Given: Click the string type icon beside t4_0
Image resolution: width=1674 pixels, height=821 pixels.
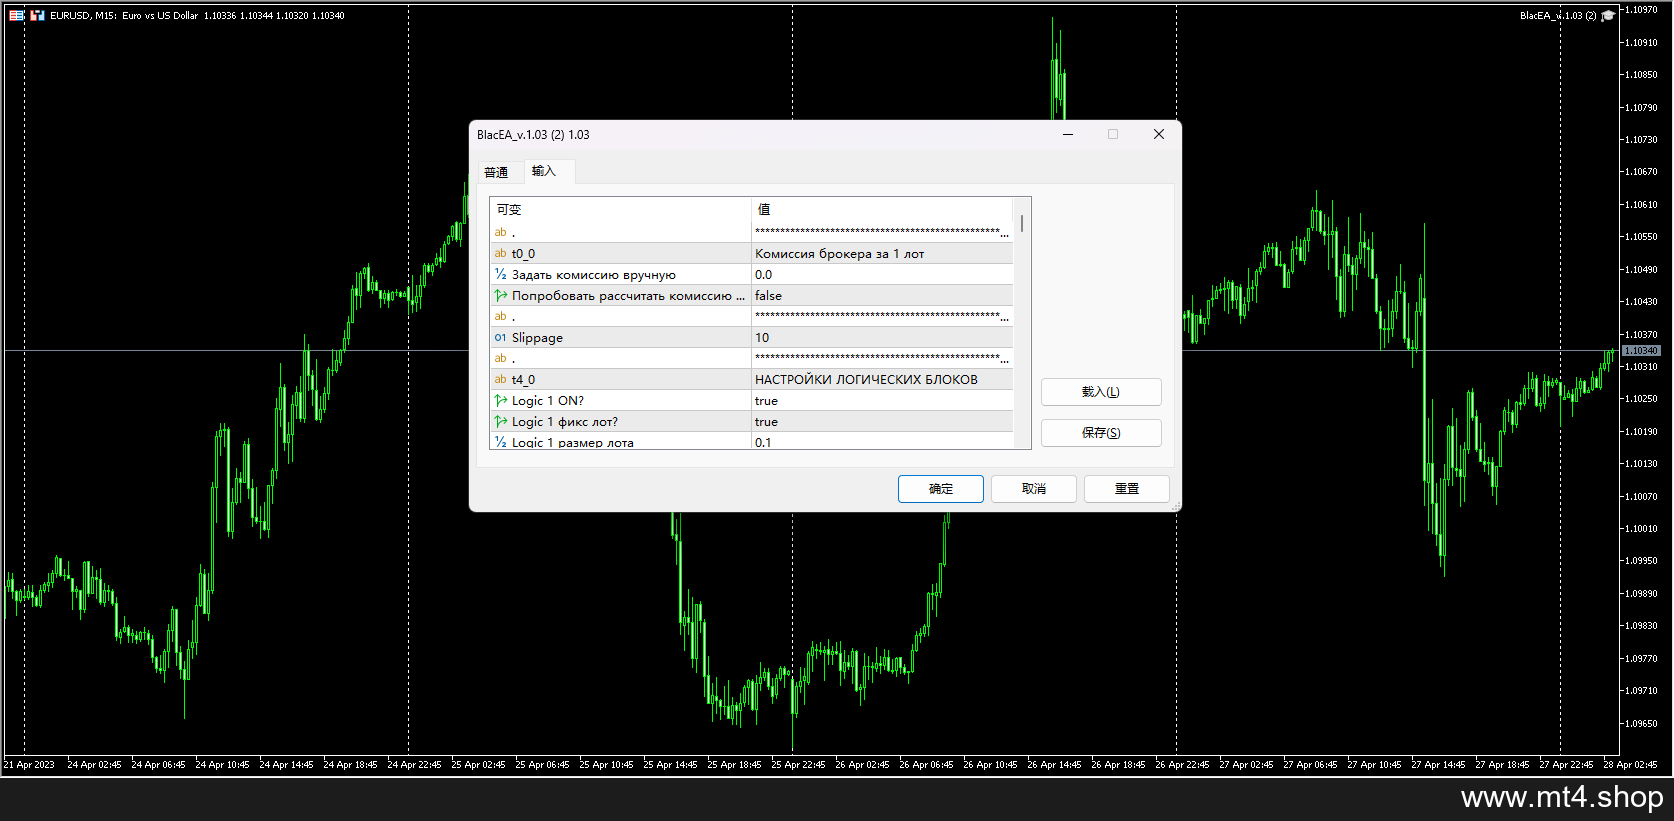Looking at the screenshot, I should (x=500, y=379).
